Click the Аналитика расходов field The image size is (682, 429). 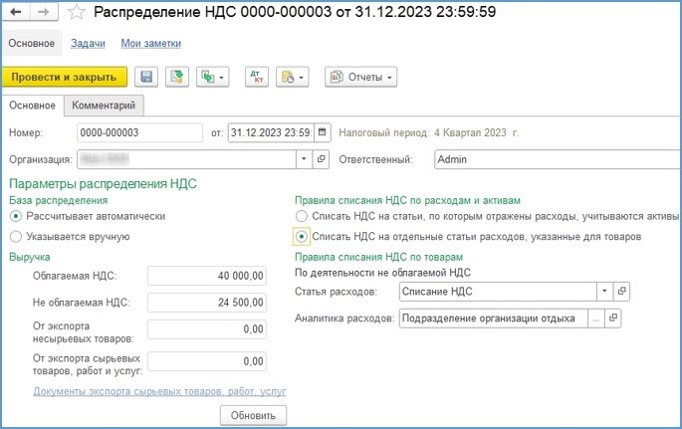click(493, 318)
